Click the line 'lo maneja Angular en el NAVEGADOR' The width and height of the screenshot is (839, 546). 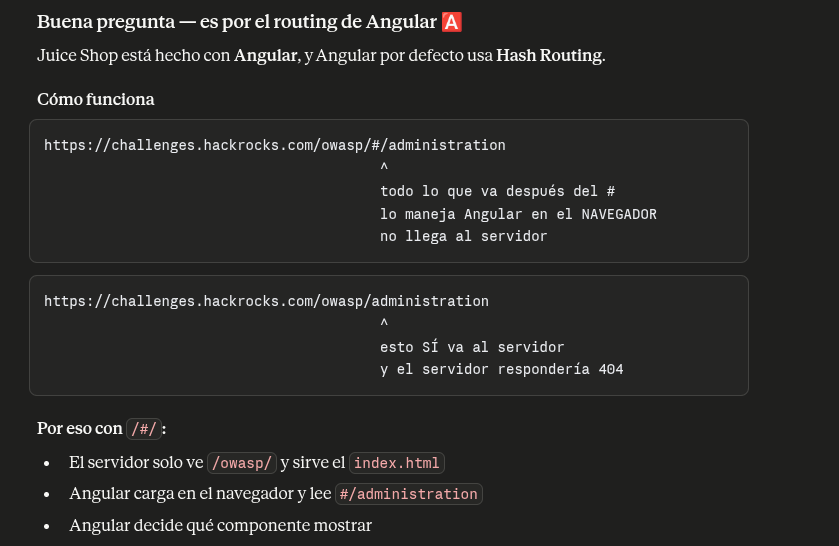pos(518,214)
